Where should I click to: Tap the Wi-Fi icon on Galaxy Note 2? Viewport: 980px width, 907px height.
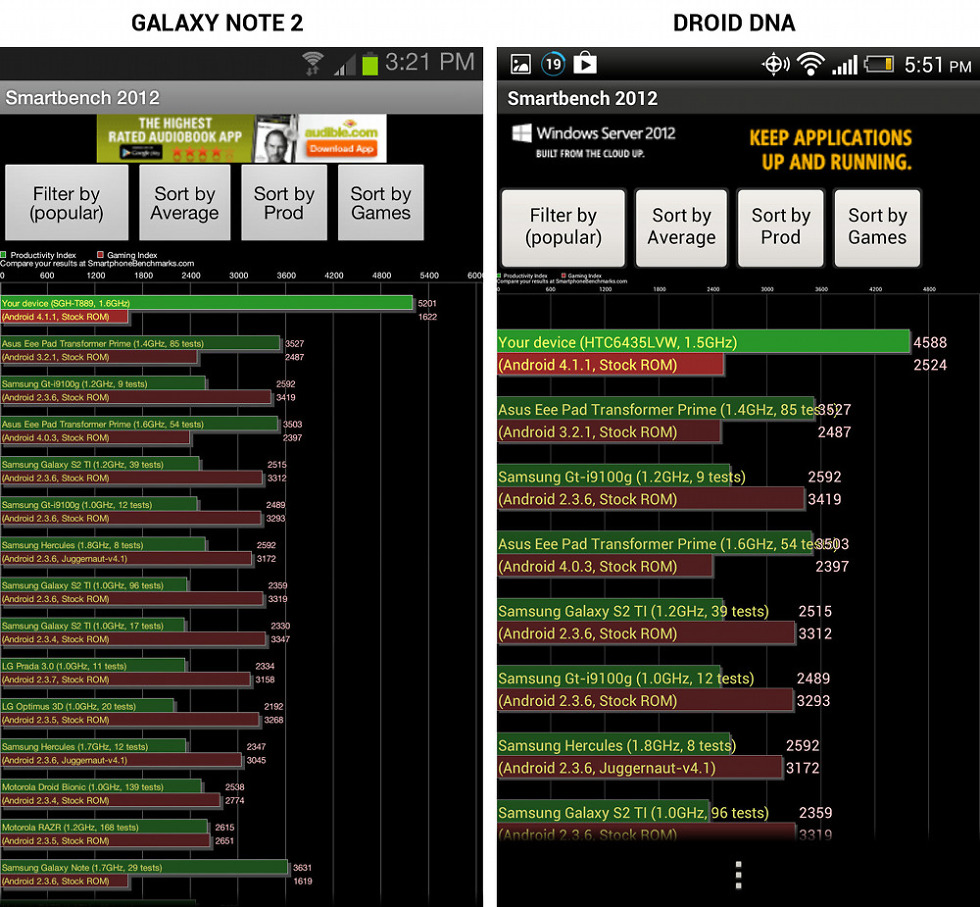point(312,64)
